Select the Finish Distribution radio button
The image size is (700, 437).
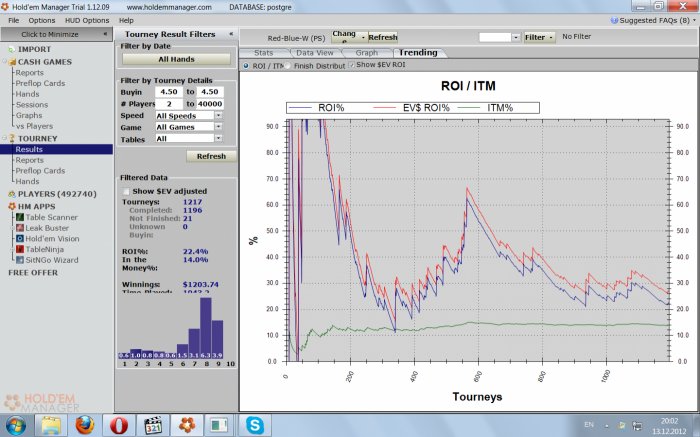(x=288, y=66)
